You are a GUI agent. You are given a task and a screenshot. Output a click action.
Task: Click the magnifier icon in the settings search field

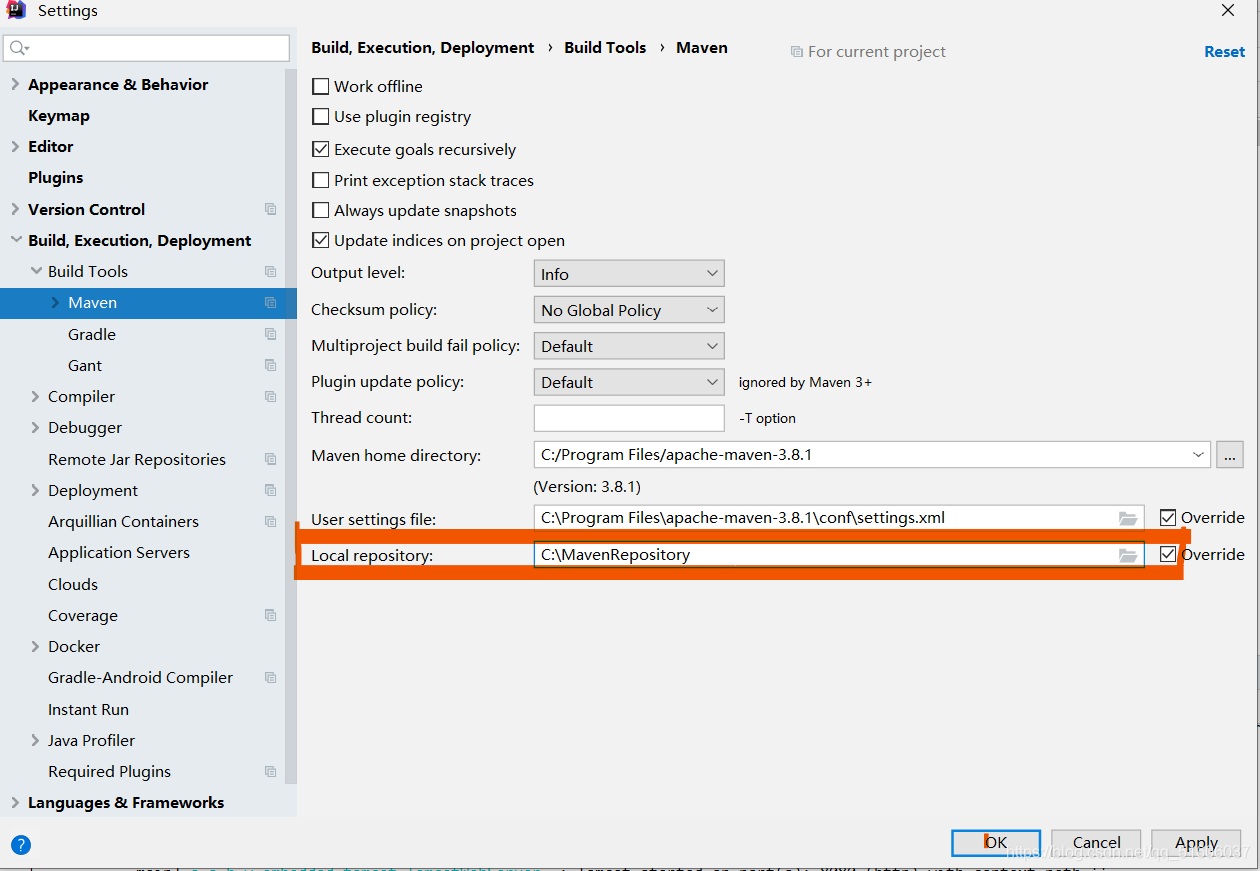[18, 47]
